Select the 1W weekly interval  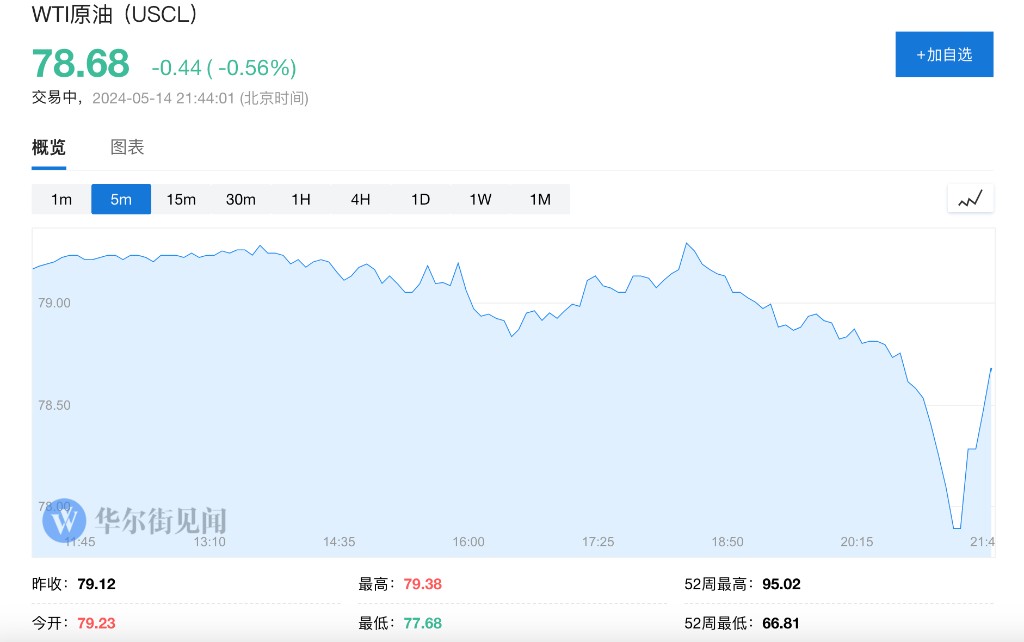pos(480,199)
